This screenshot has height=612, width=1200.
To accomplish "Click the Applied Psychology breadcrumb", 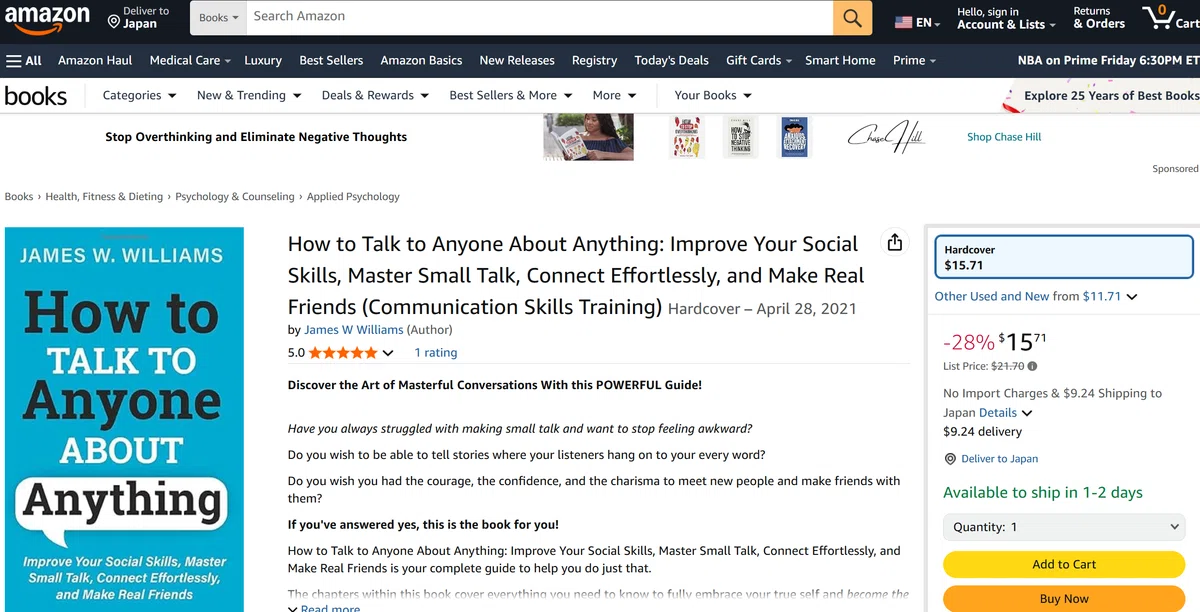I will tap(353, 197).
